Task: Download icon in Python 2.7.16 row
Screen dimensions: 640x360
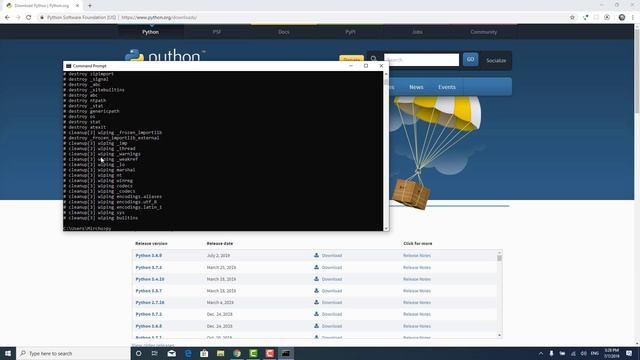Action: [x=316, y=302]
